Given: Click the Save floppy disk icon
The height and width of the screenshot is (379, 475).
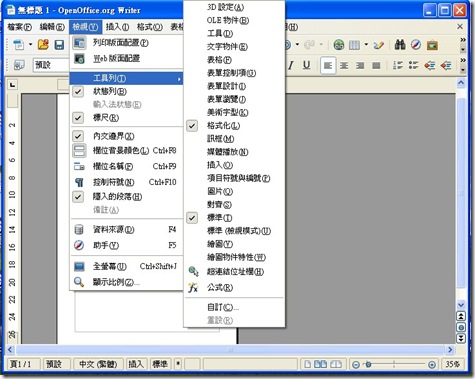Looking at the screenshot, I should pos(59,45).
